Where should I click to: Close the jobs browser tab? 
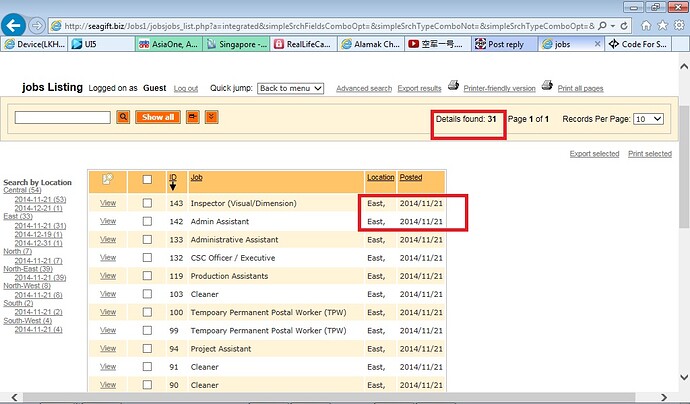(x=597, y=44)
